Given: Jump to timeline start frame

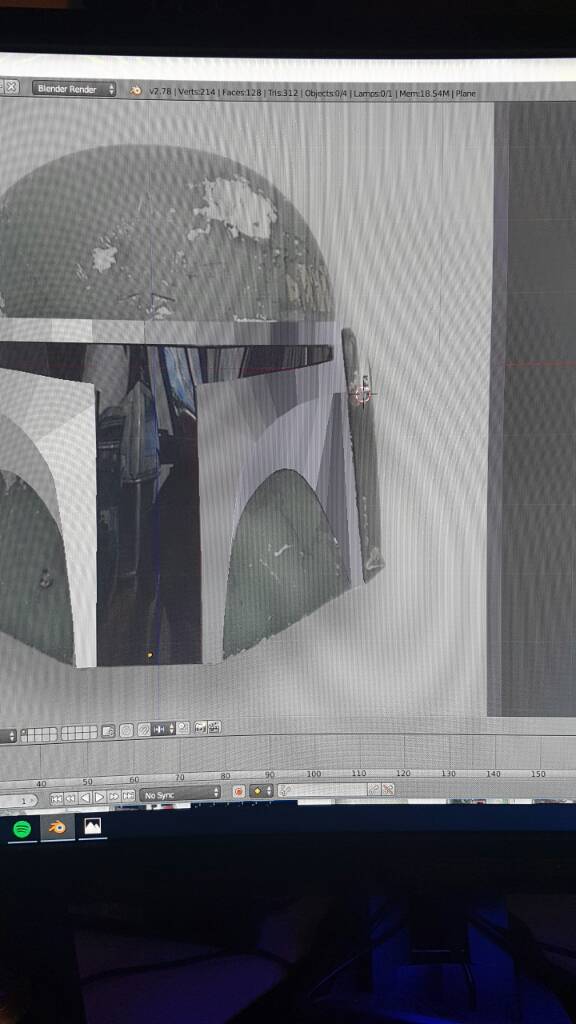Looking at the screenshot, I should pos(56,799).
